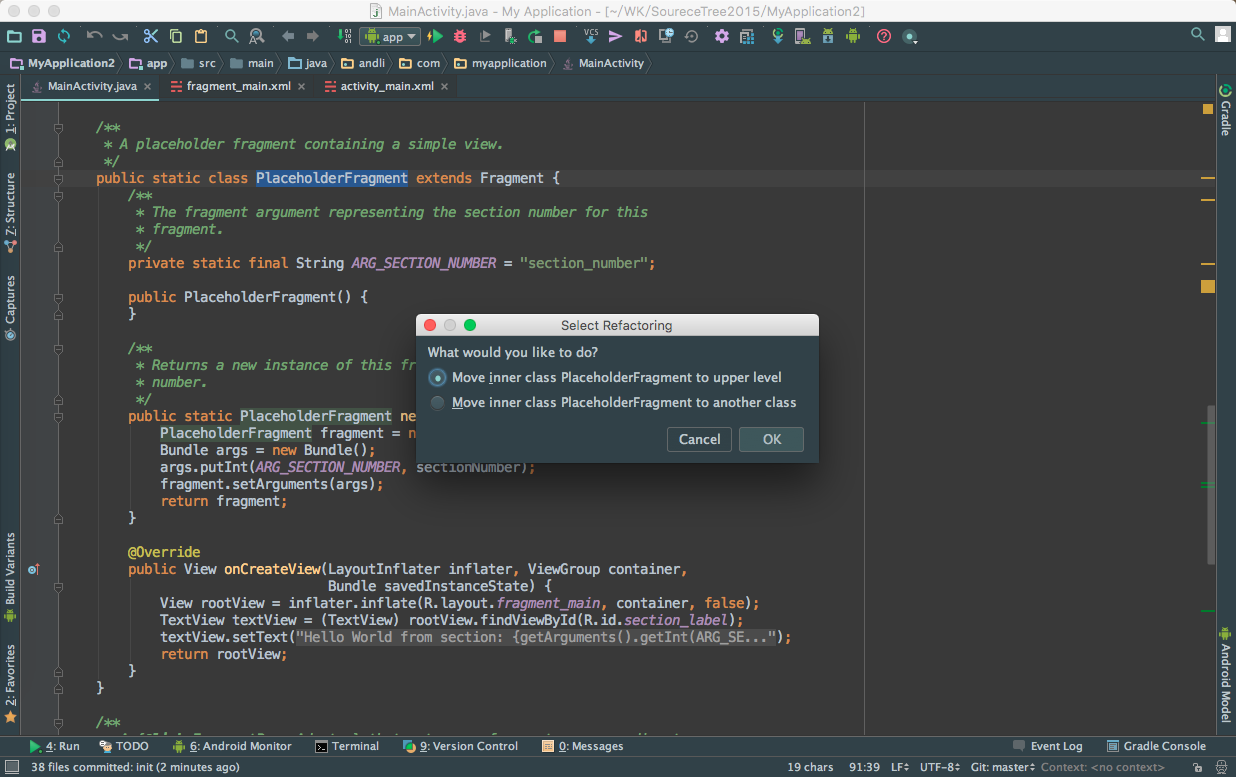Save all files with the floppy icon
This screenshot has width=1236, height=777.
tap(38, 36)
